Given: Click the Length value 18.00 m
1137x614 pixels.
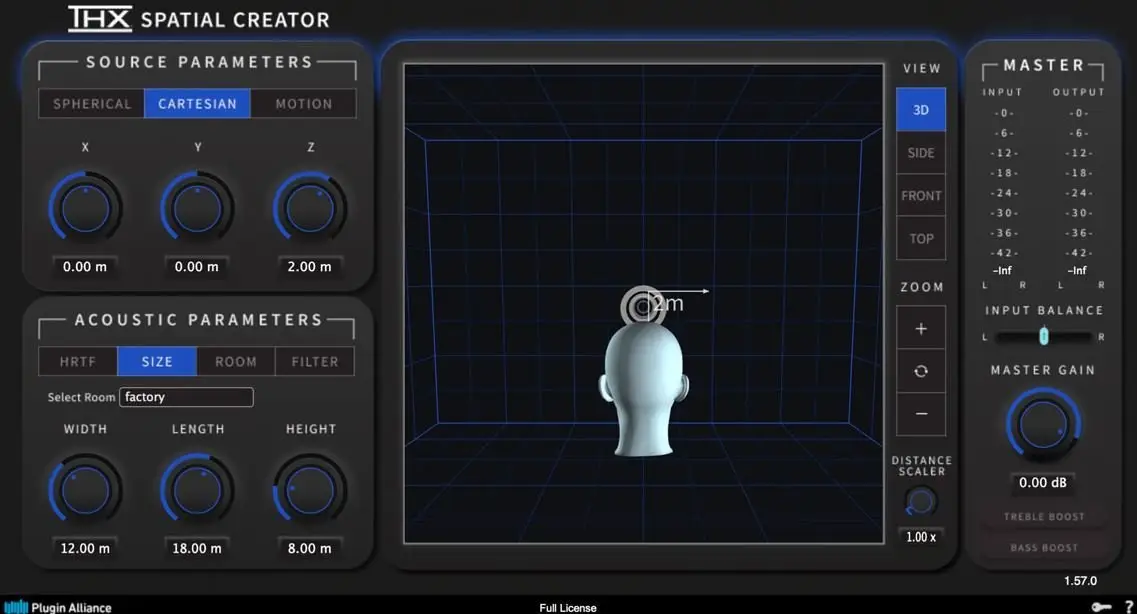Looking at the screenshot, I should (197, 548).
